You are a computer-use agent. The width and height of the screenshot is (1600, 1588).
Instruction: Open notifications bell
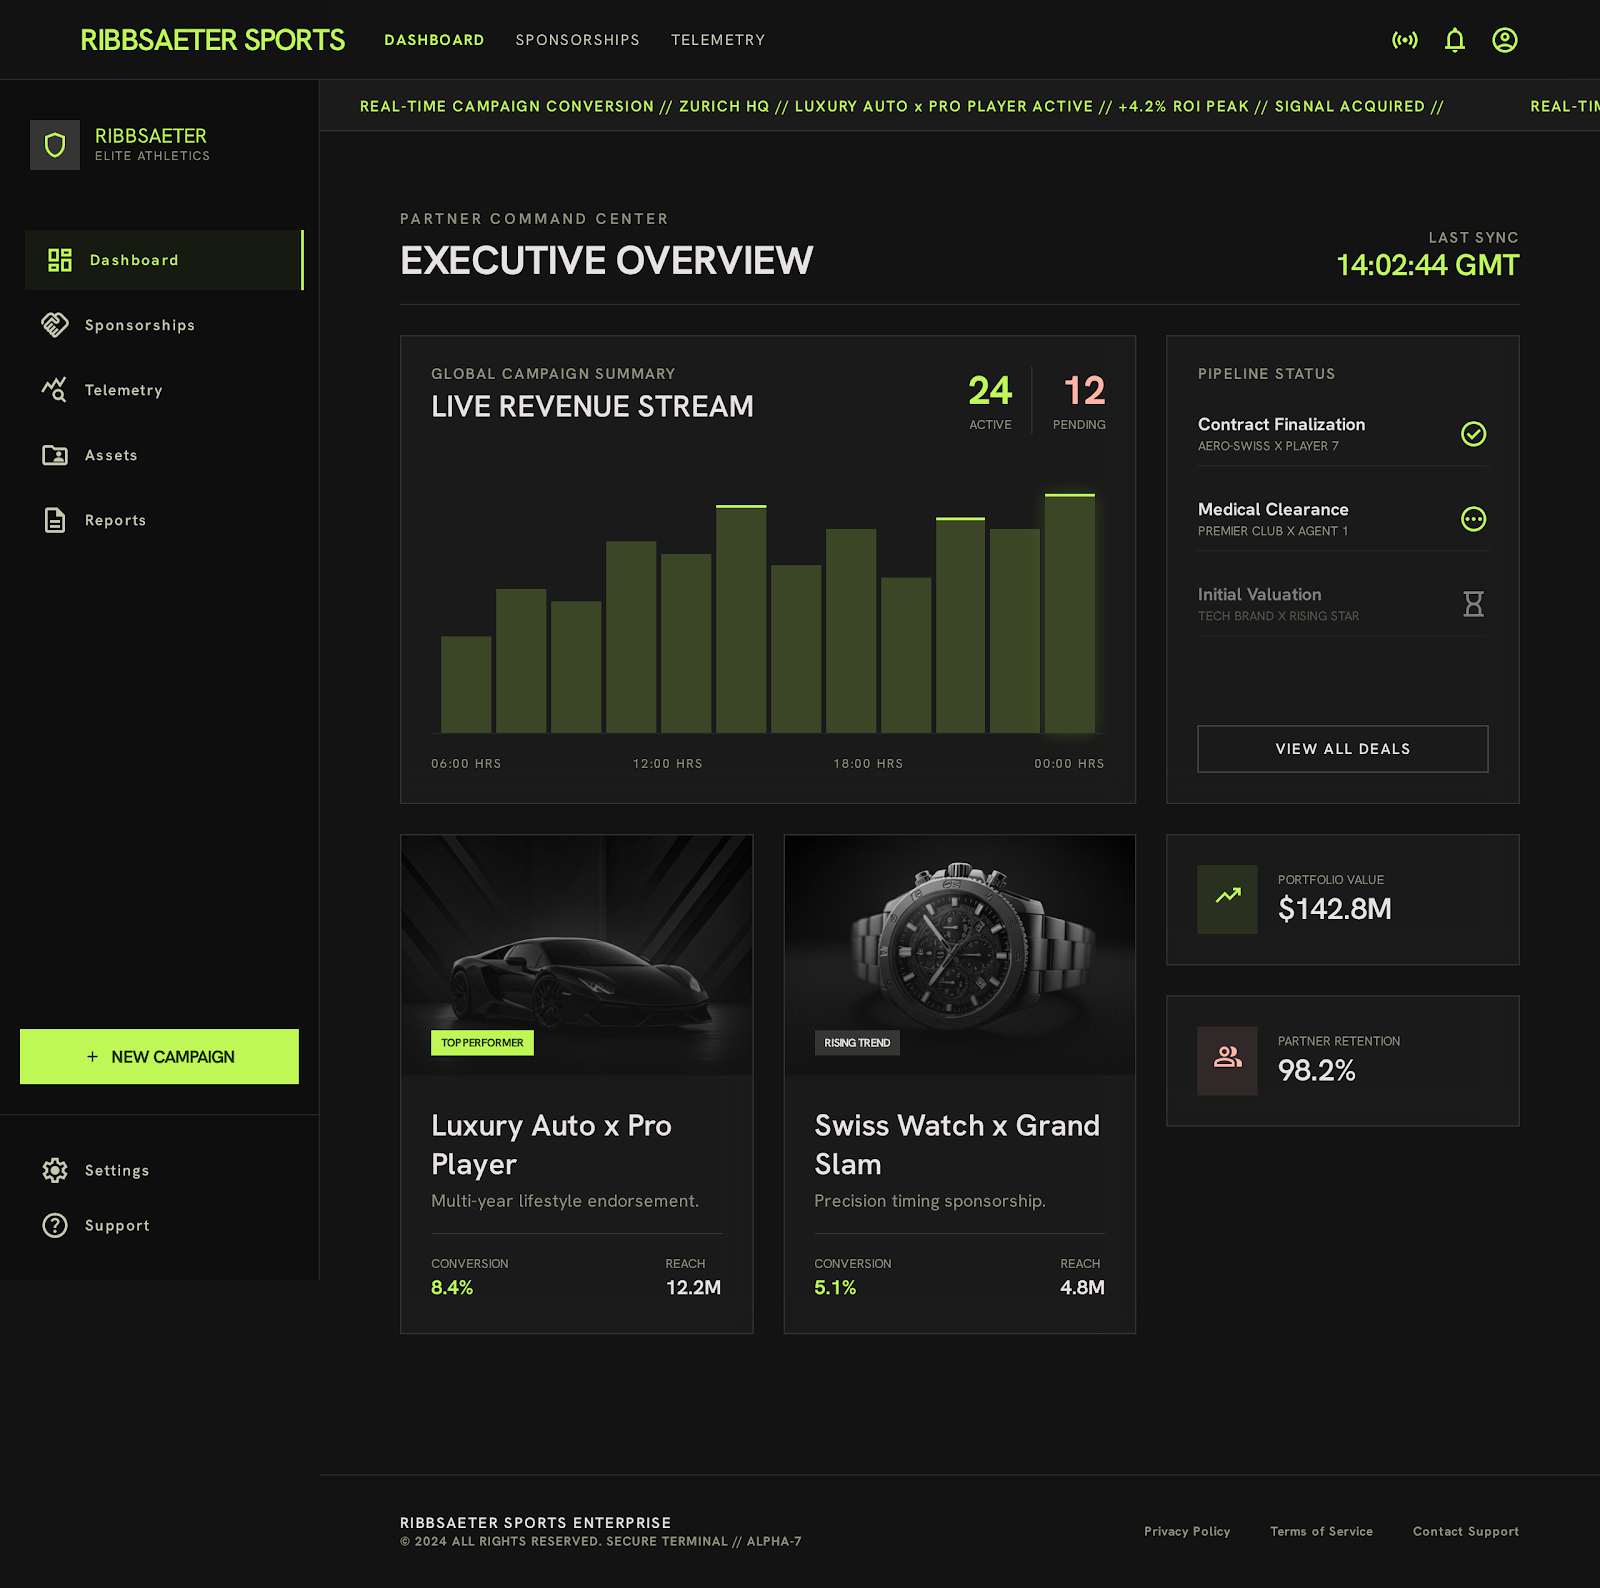point(1455,40)
